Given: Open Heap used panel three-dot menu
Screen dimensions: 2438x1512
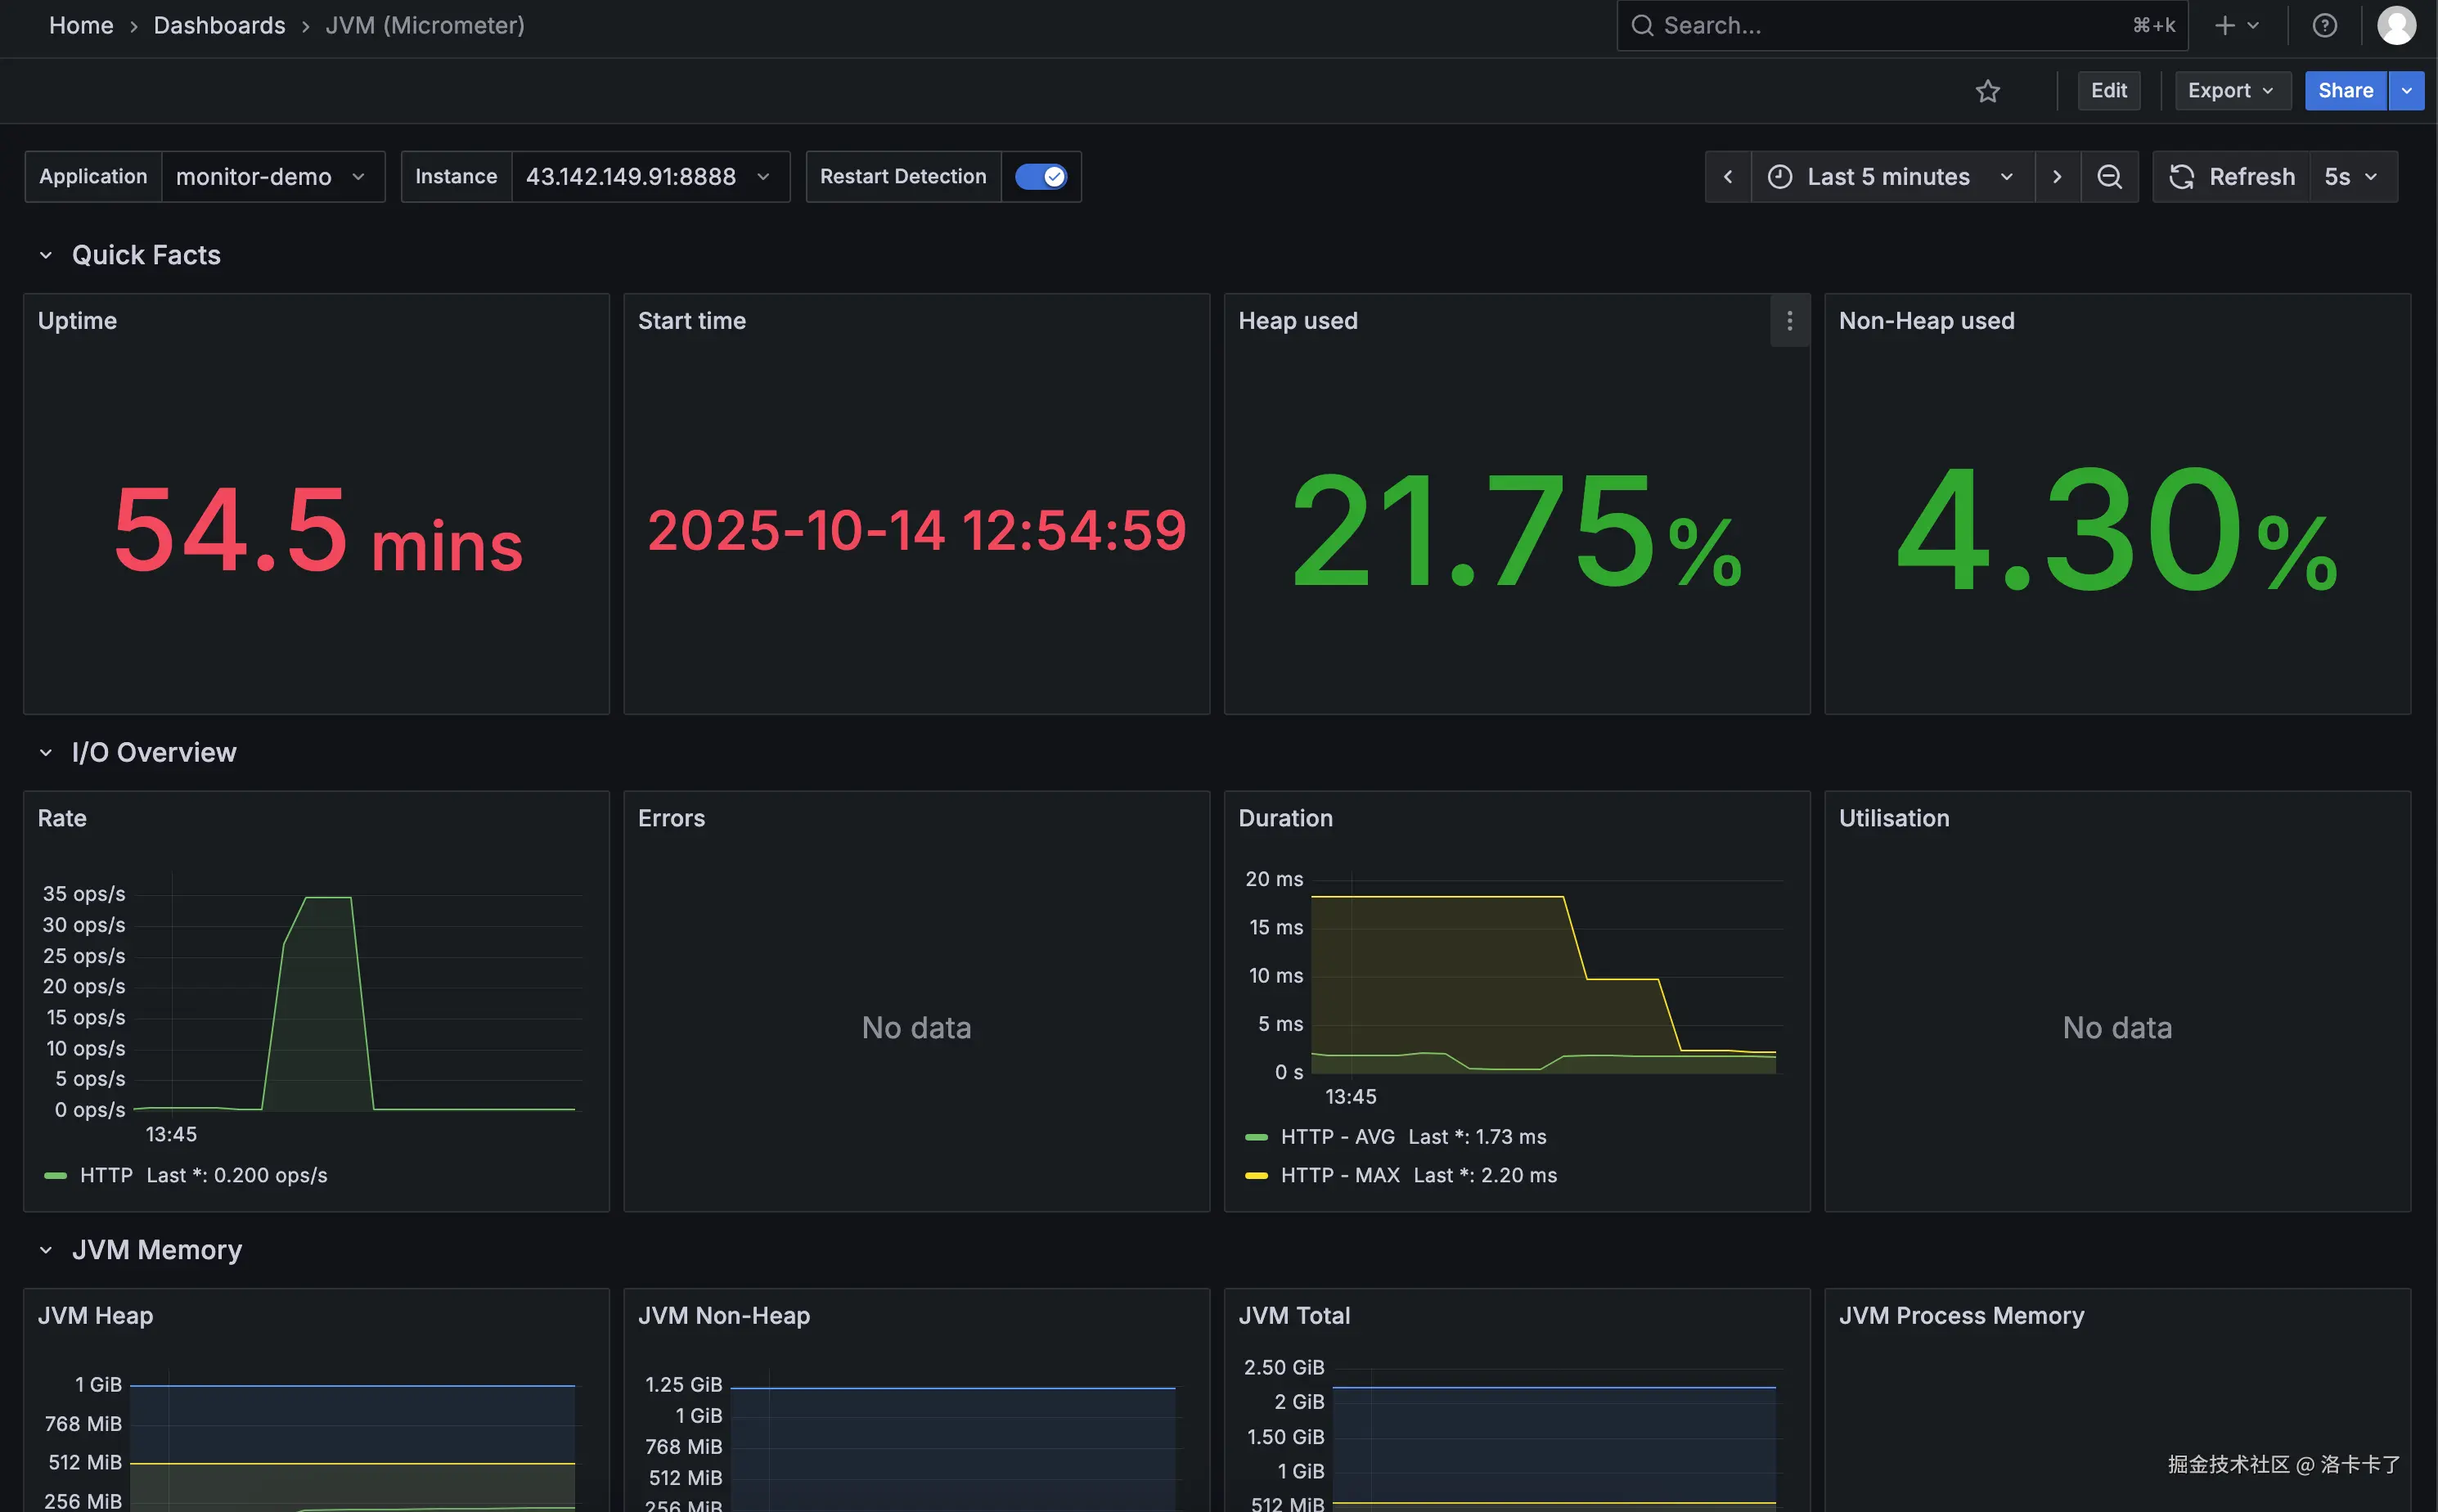Looking at the screenshot, I should [1789, 321].
